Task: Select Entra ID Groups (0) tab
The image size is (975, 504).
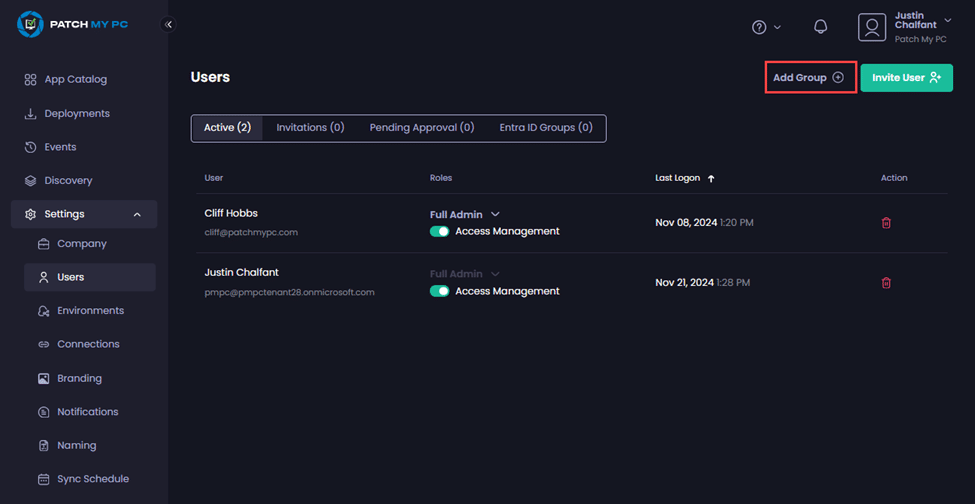Action: [x=546, y=128]
